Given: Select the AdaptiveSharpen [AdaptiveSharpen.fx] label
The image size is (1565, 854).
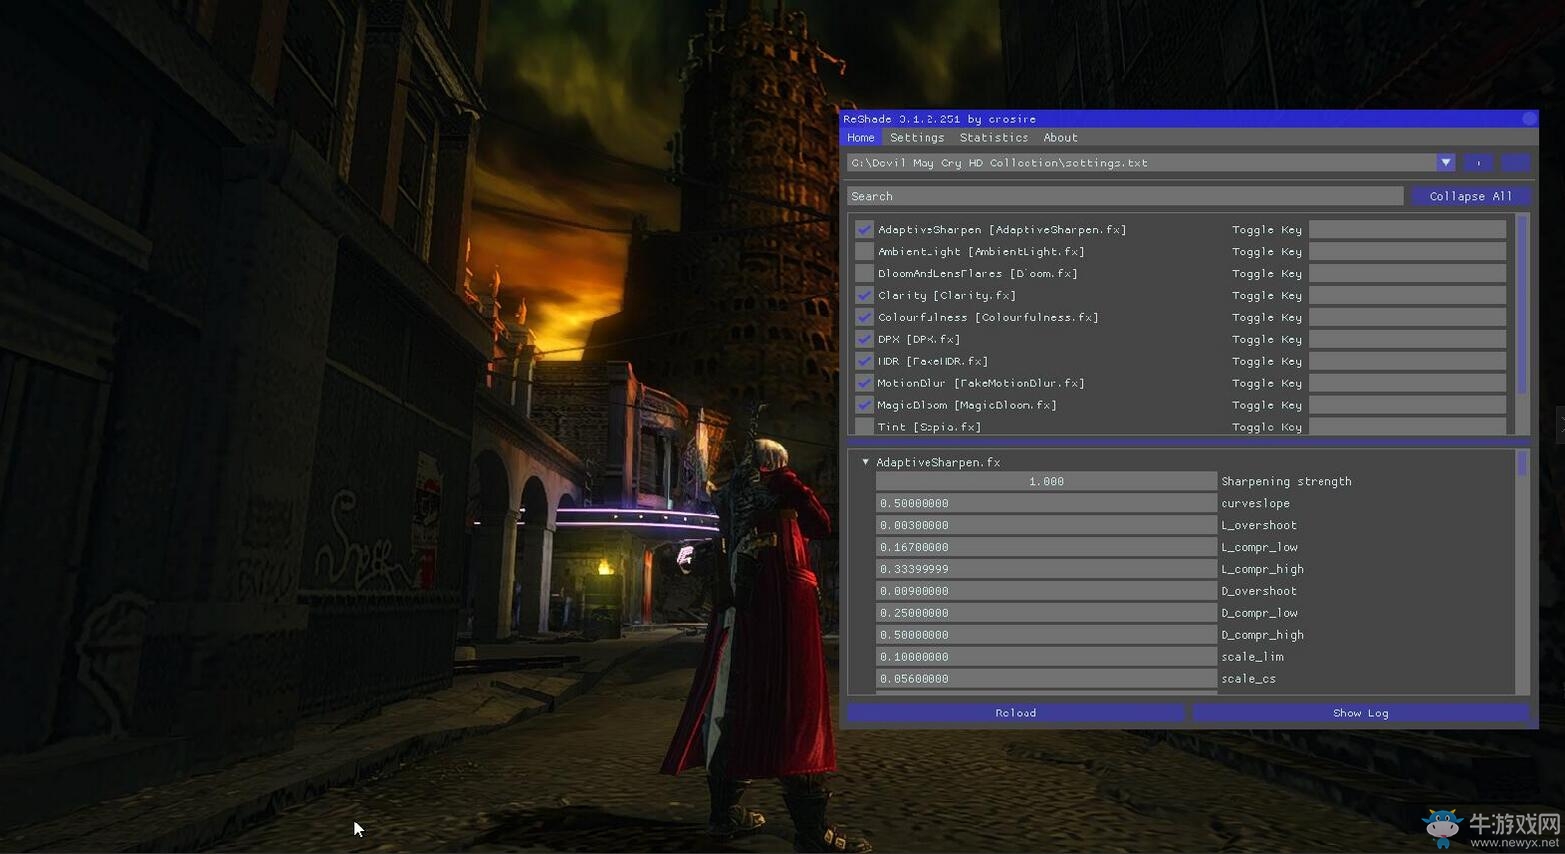Looking at the screenshot, I should tap(1002, 230).
